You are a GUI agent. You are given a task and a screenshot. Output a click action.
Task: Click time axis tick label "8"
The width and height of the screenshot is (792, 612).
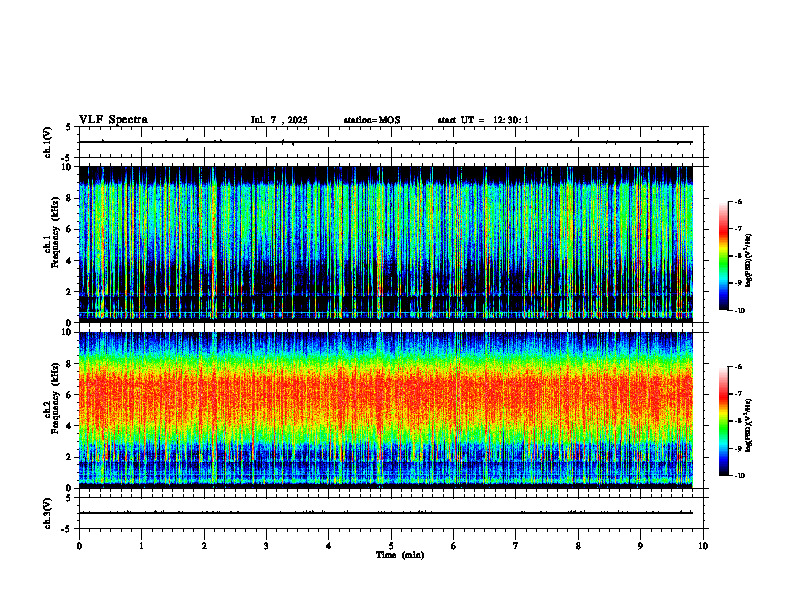[x=578, y=546]
